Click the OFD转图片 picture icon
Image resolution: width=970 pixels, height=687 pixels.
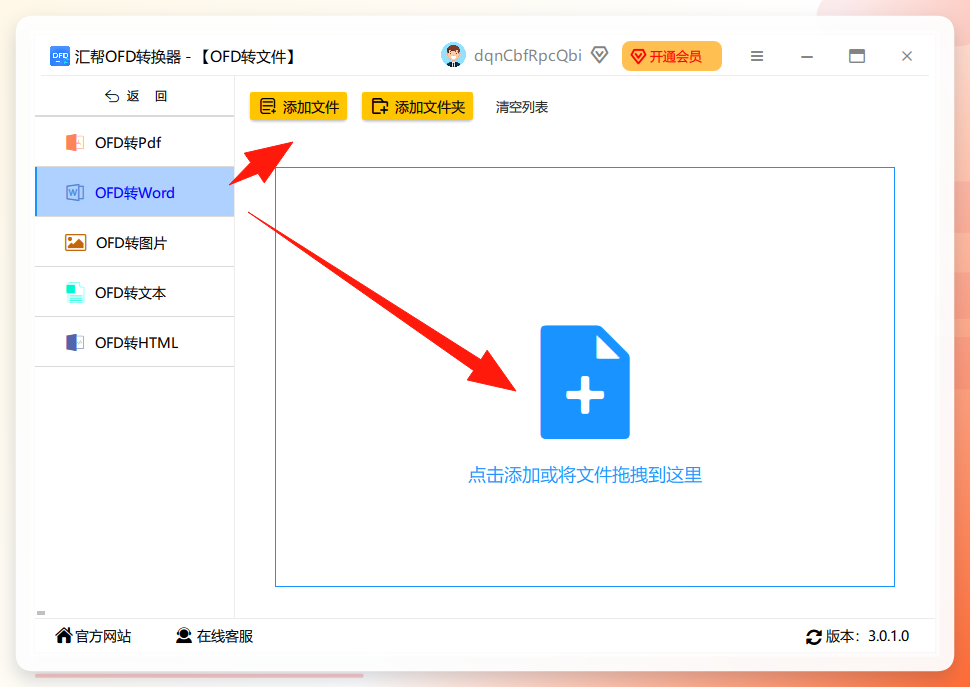pos(75,242)
